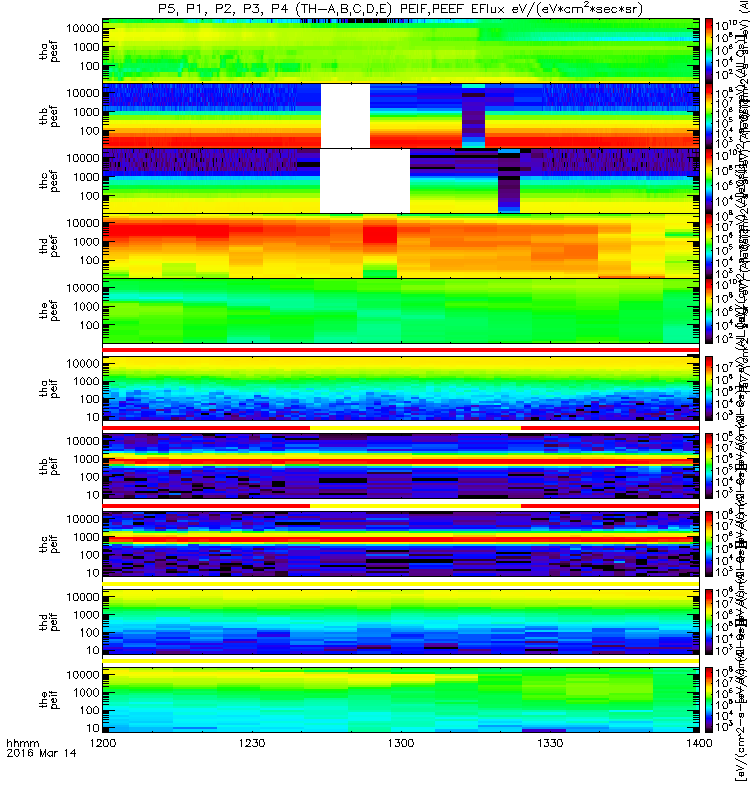Click the '2016 Mar 14' date label
The image size is (750, 800).
pos(41,753)
